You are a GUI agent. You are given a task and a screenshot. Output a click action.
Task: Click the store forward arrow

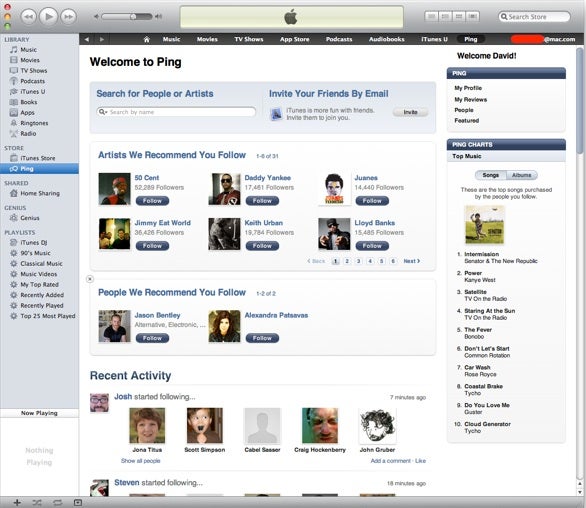point(102,39)
